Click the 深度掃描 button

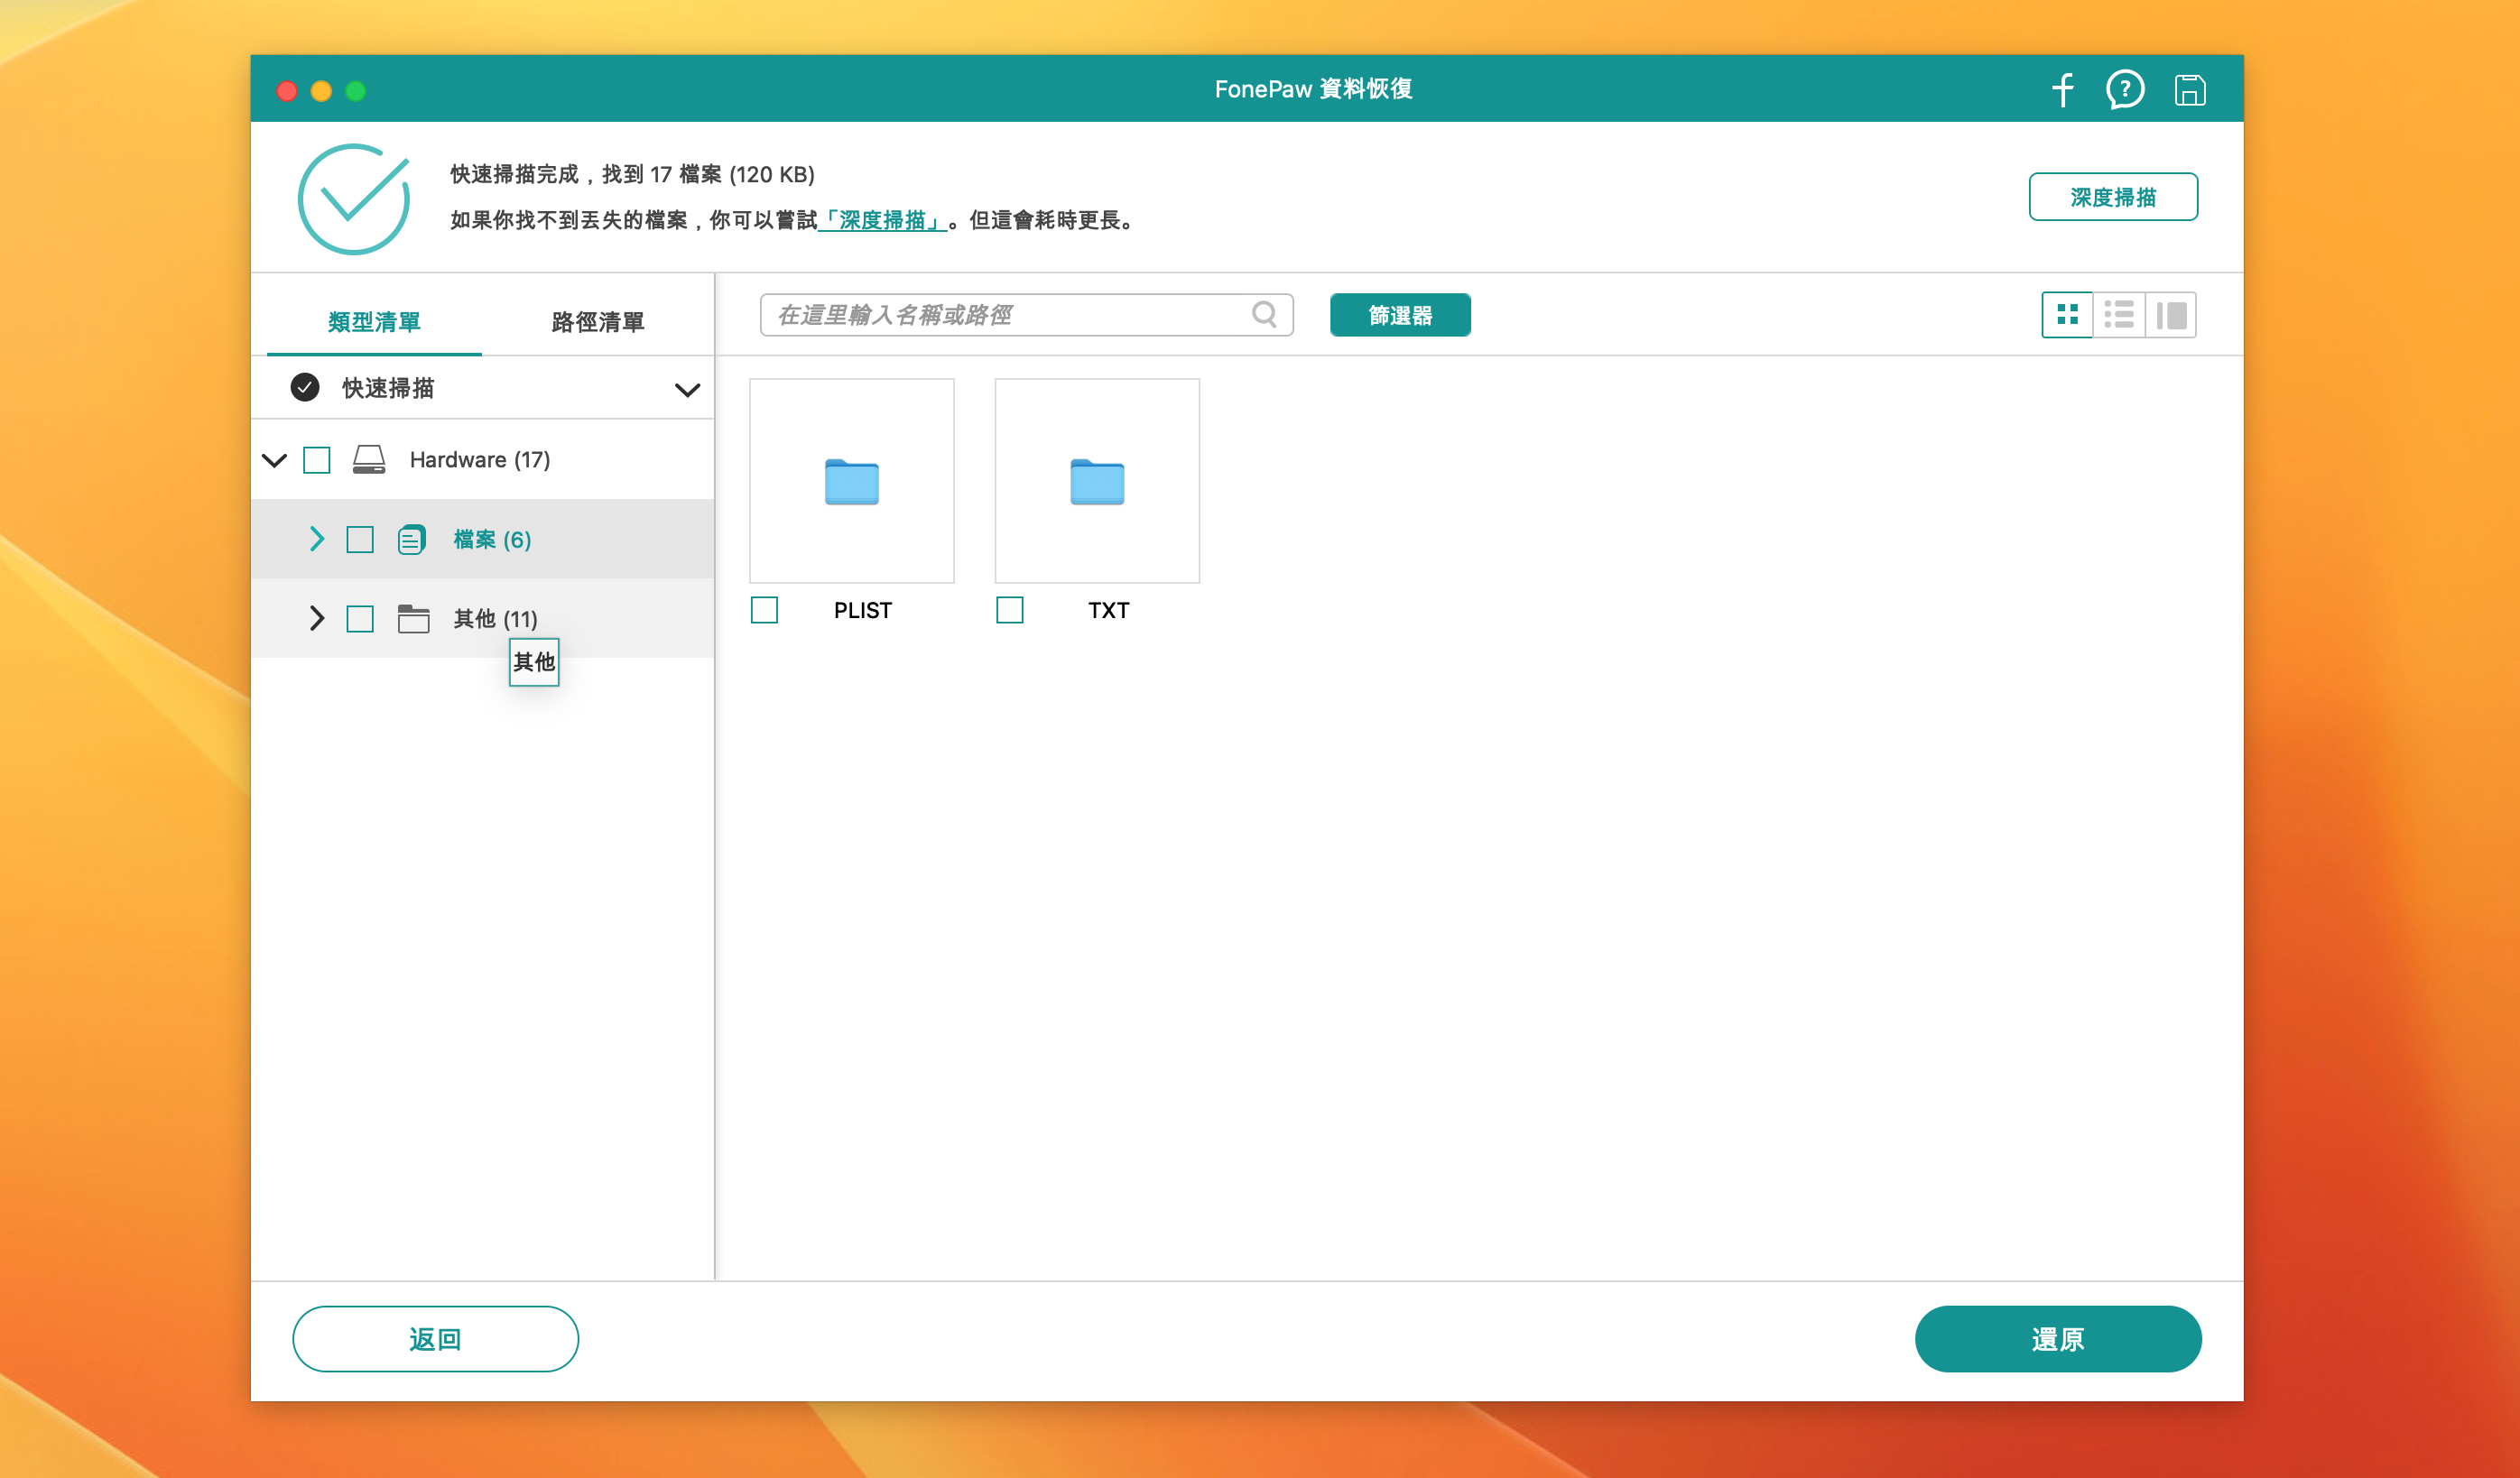[x=2112, y=197]
